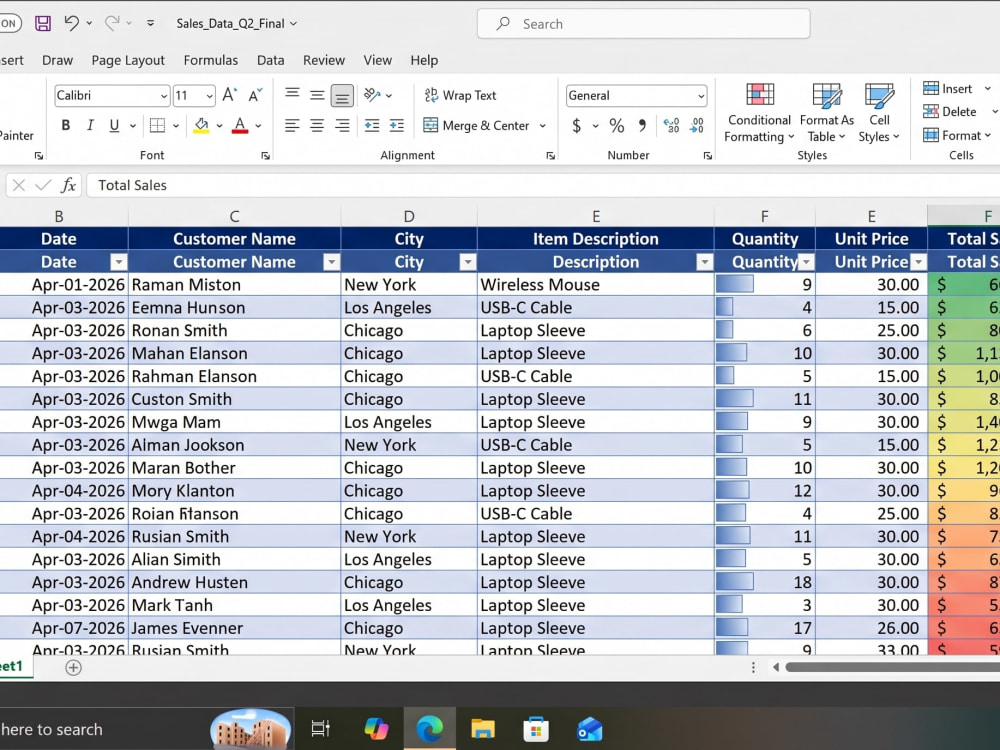Toggle Italic formatting
The width and height of the screenshot is (1000, 750).
[x=90, y=126]
